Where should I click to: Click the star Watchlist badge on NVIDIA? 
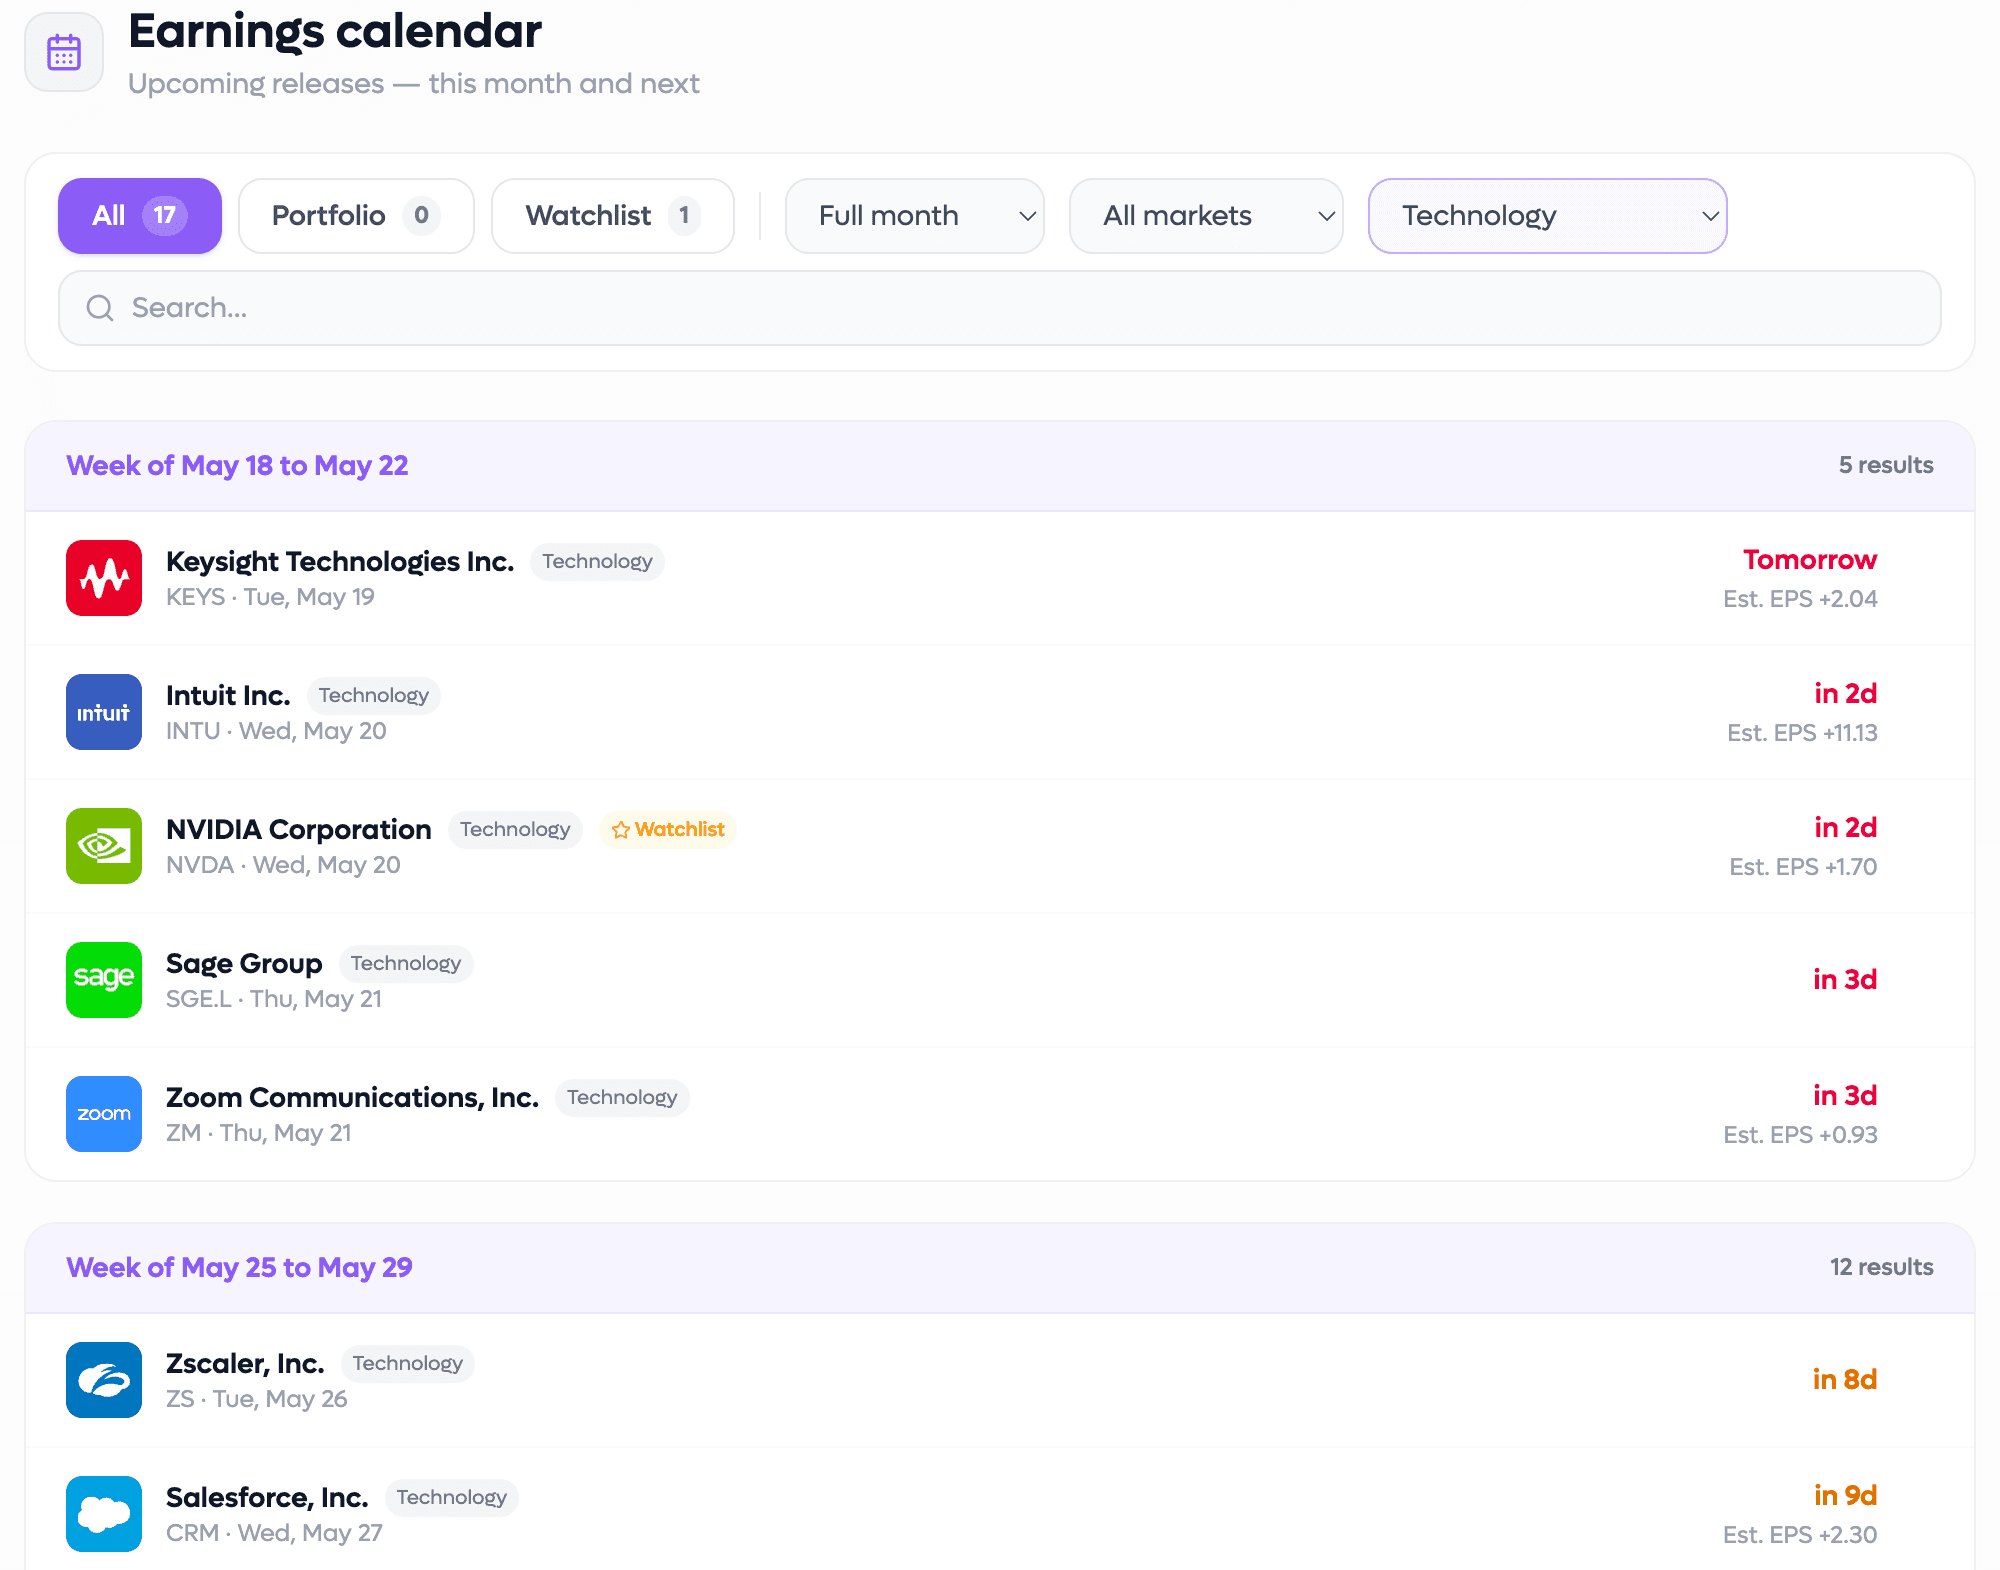coord(668,830)
